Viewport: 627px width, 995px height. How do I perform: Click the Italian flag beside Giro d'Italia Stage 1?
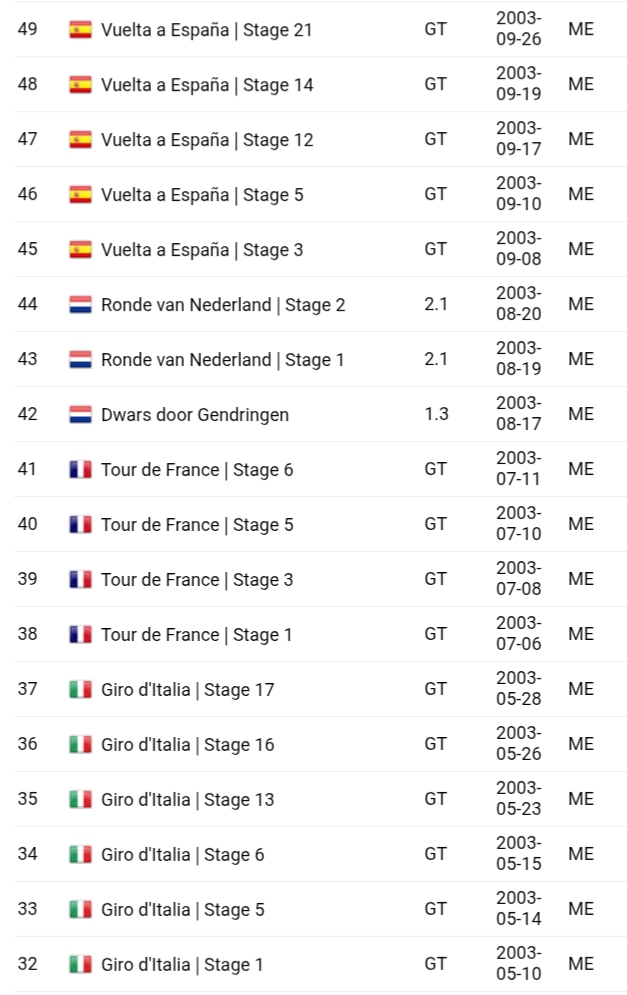[x=80, y=964]
